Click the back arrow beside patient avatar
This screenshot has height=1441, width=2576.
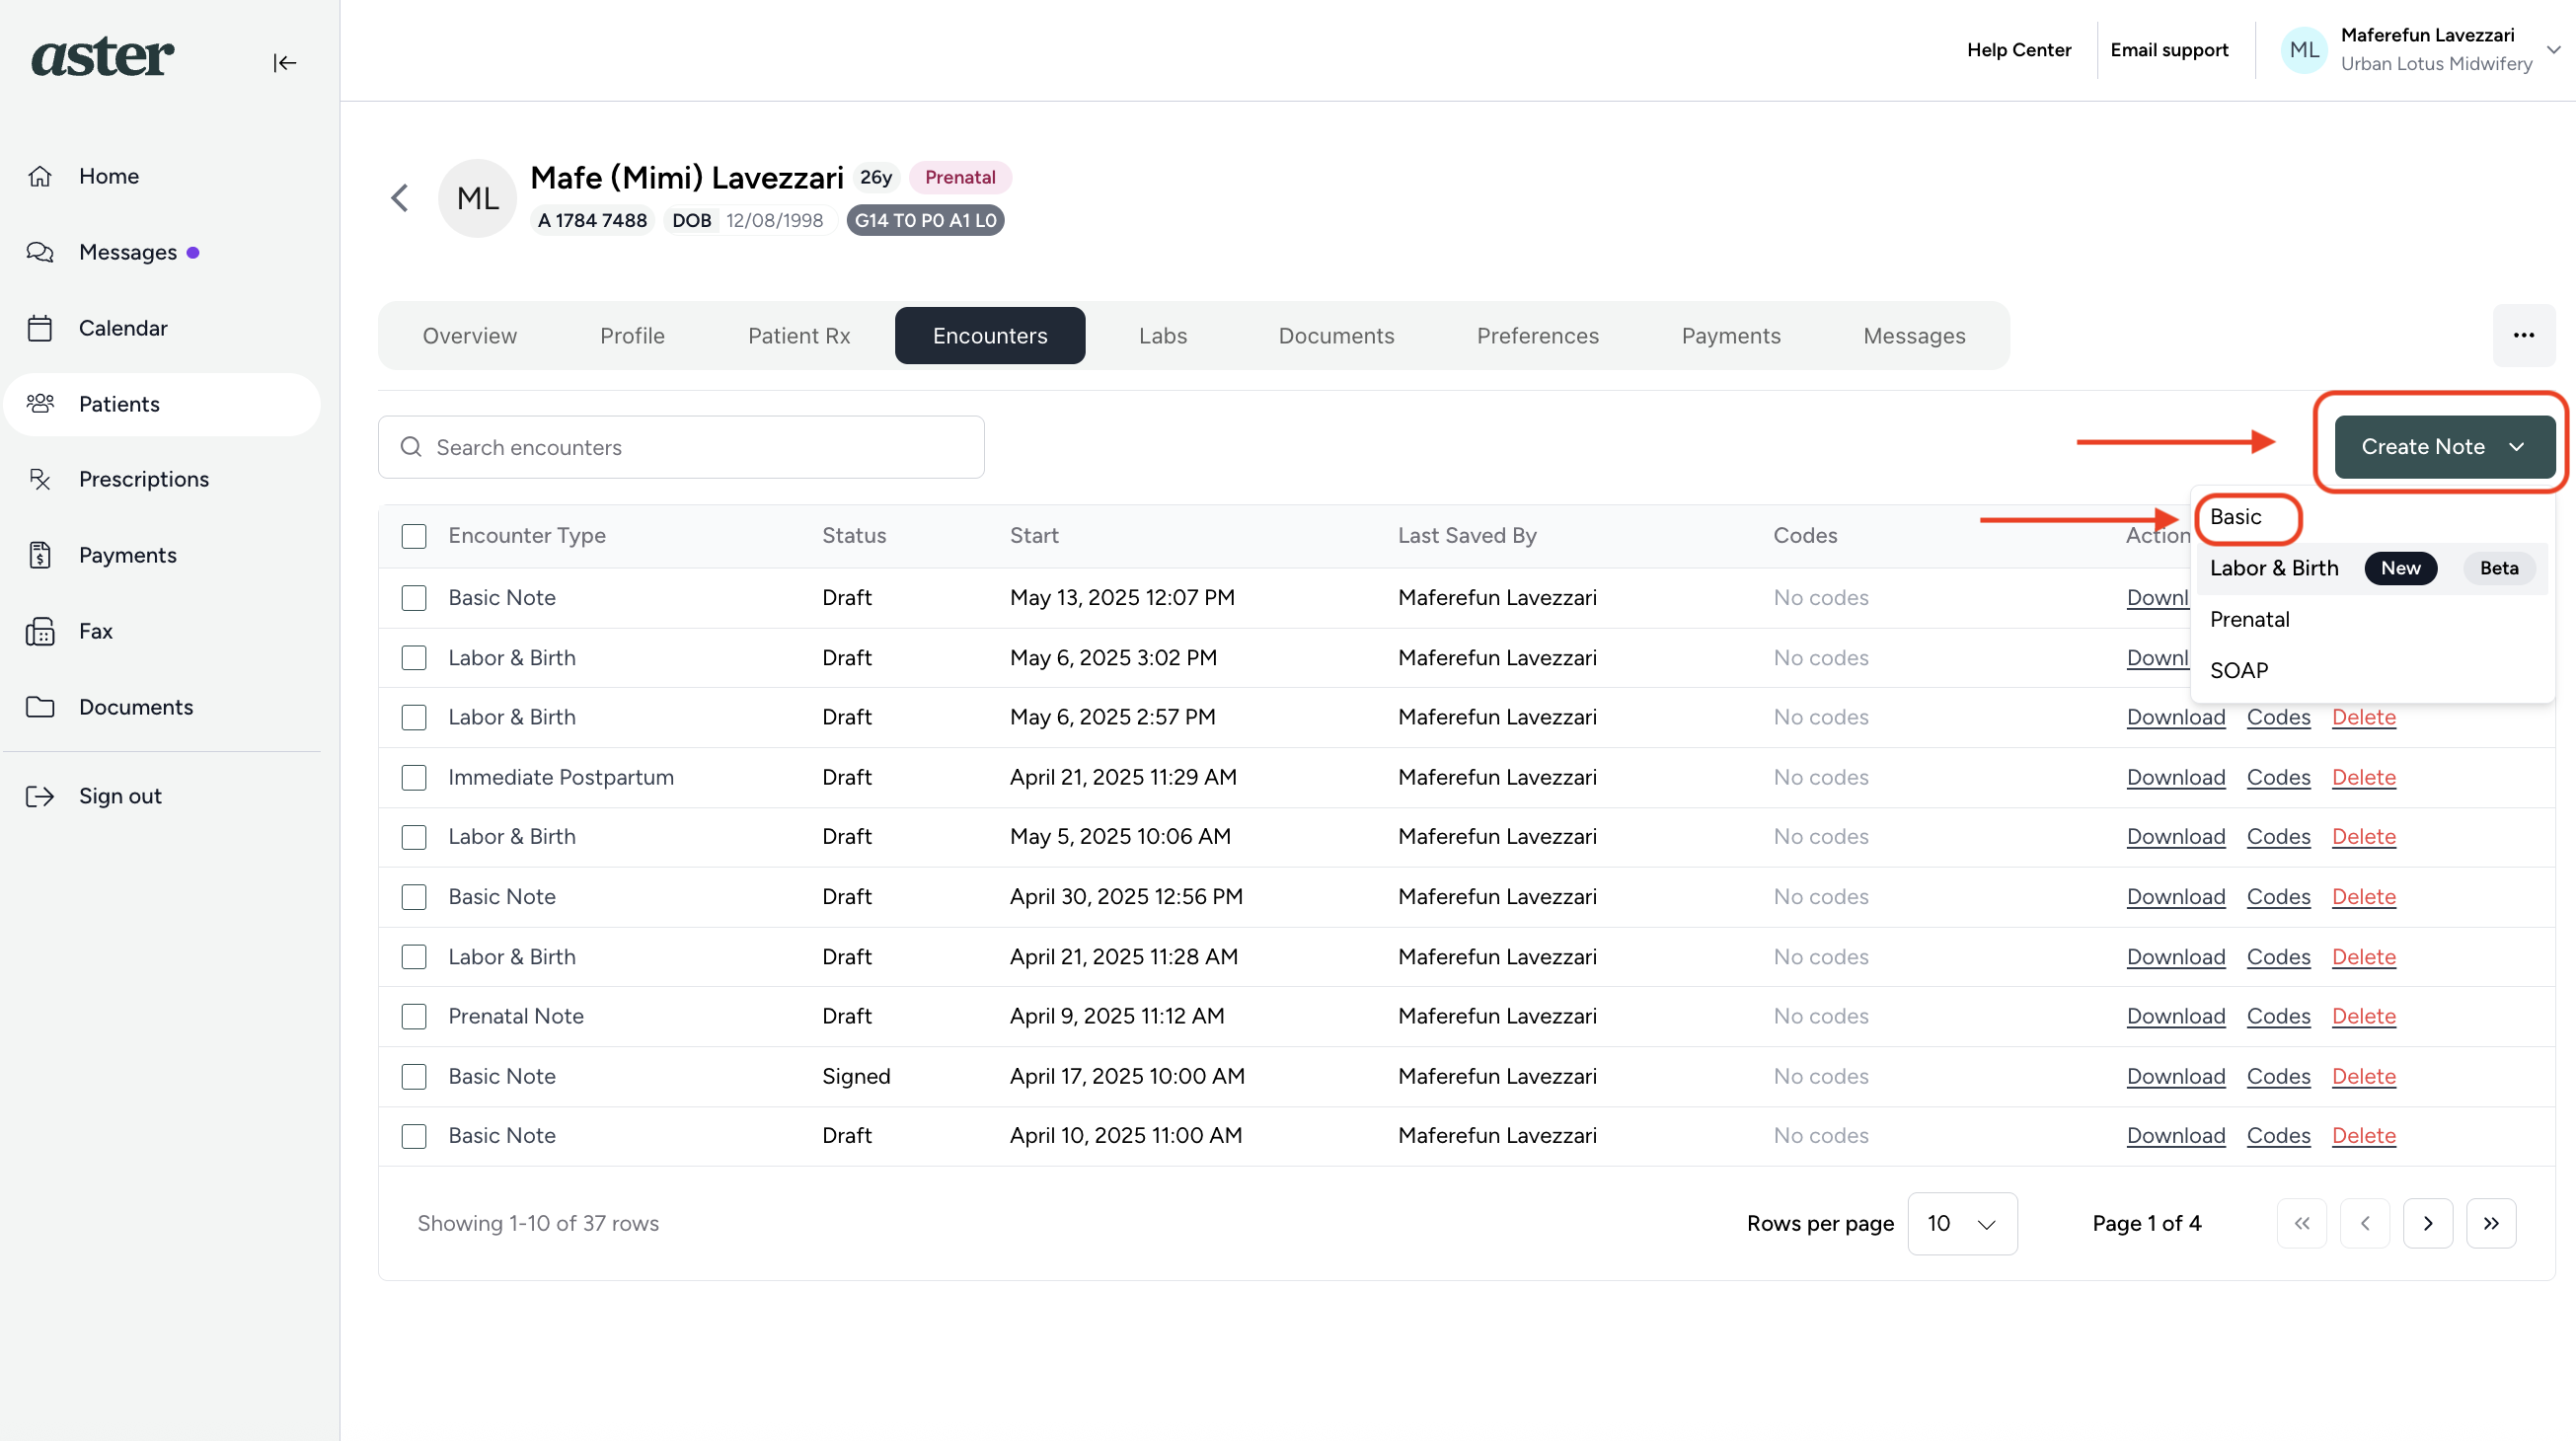click(x=400, y=198)
